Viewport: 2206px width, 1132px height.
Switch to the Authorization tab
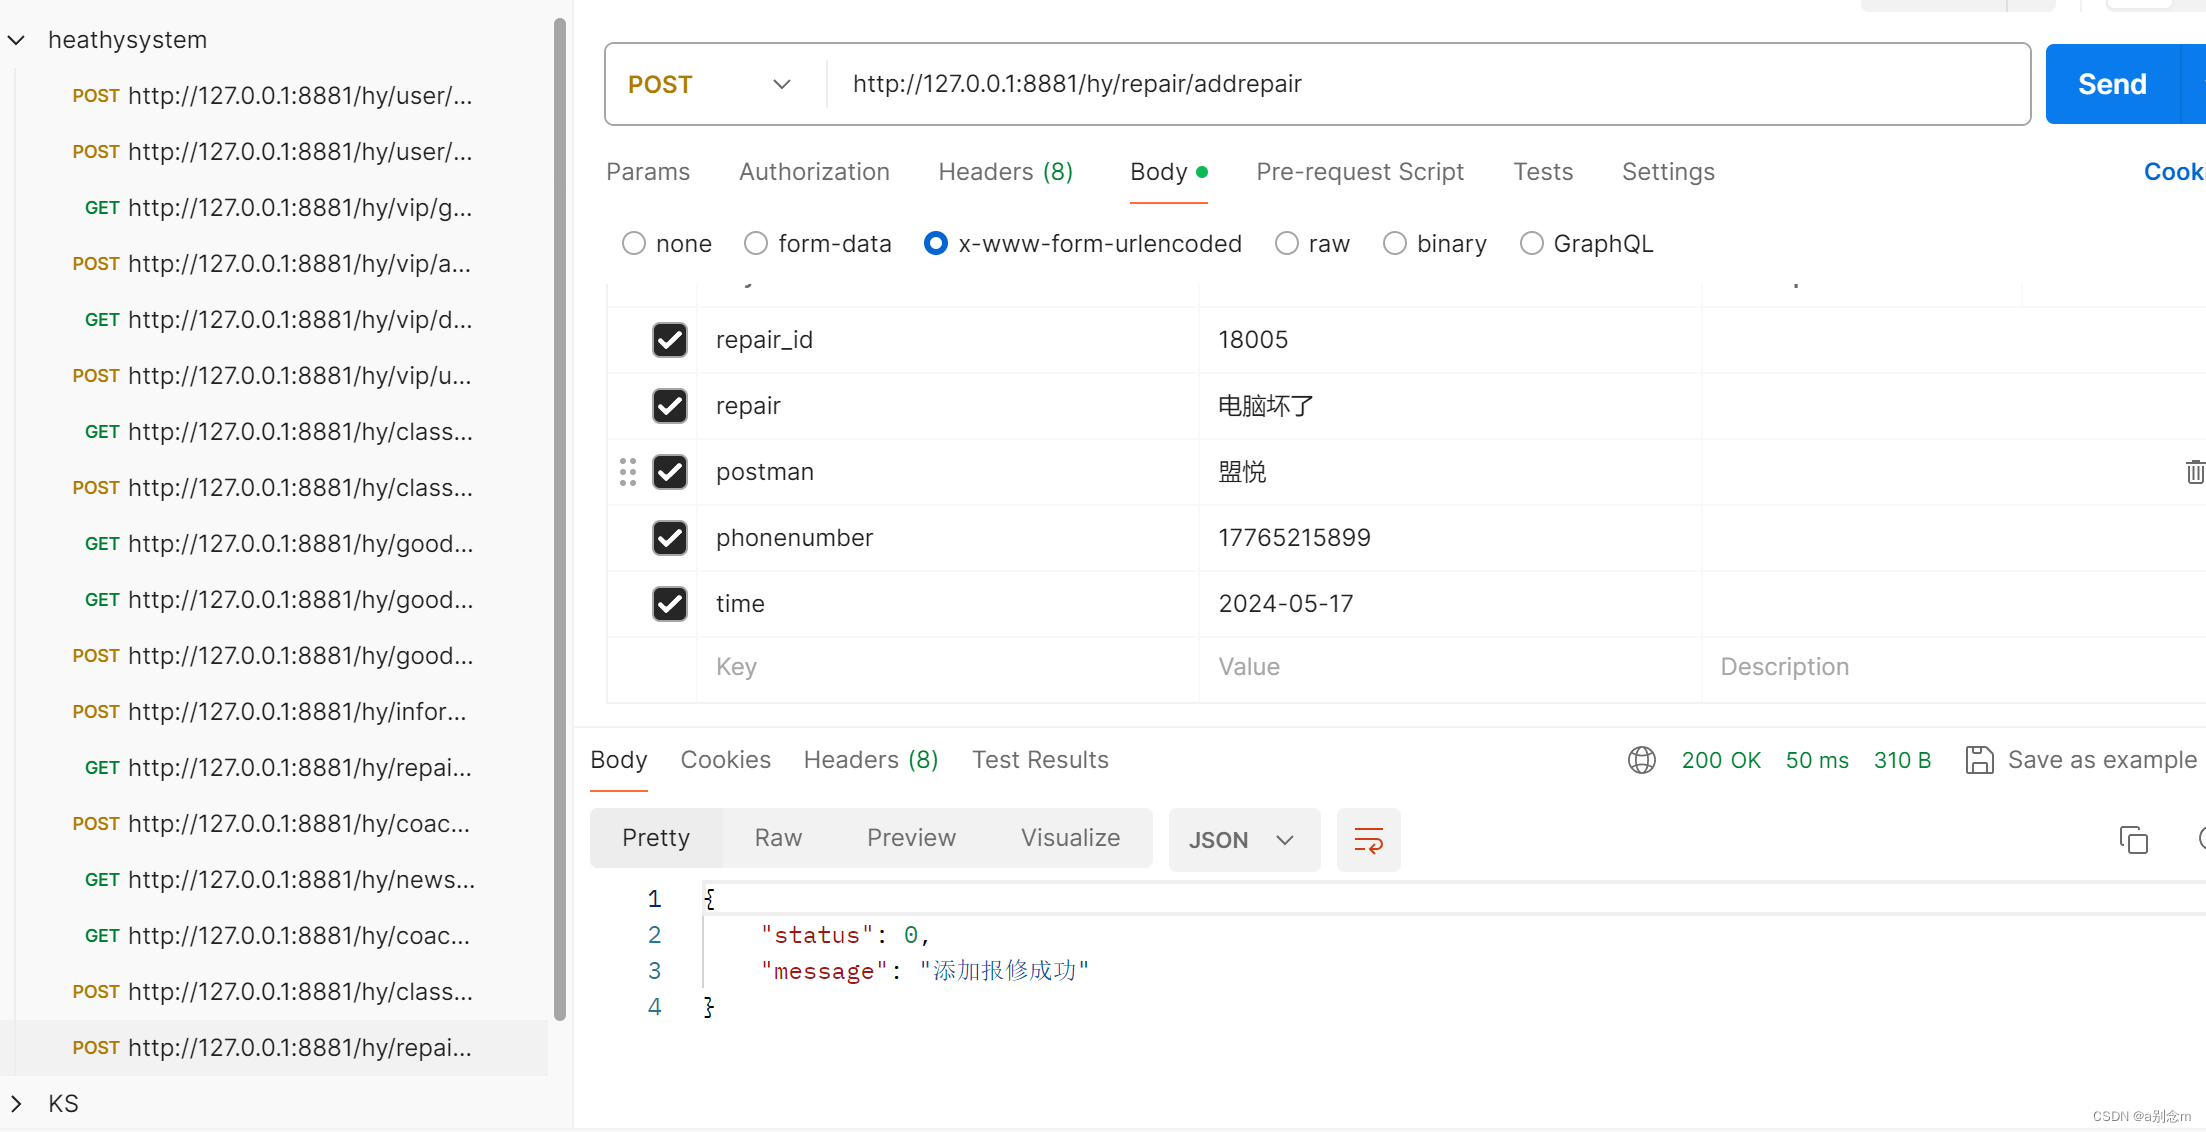(x=814, y=172)
